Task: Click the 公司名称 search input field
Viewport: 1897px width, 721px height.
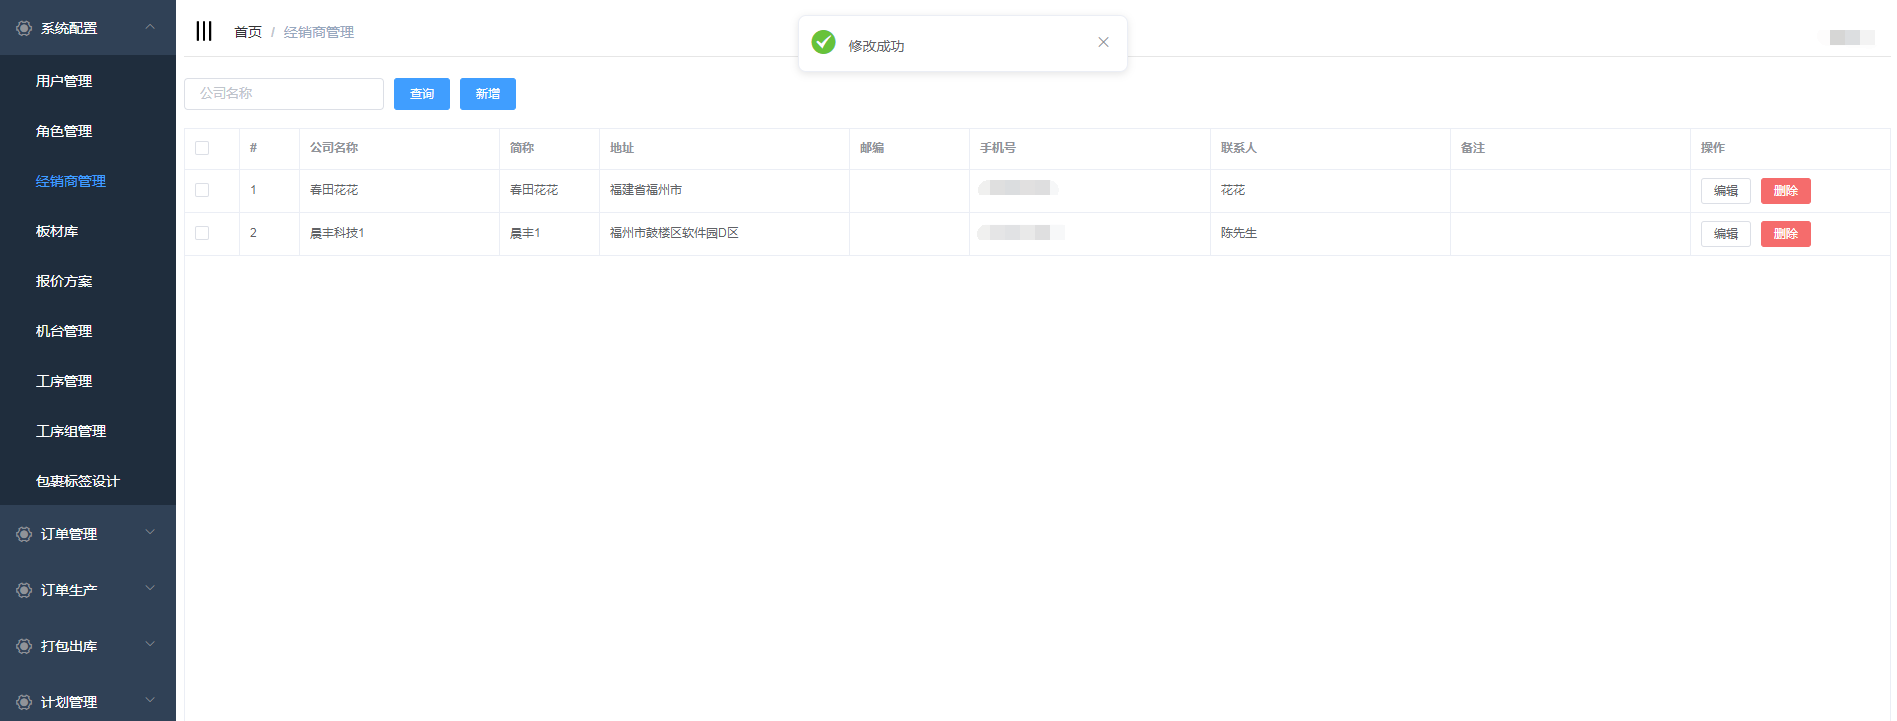Action: pyautogui.click(x=284, y=94)
